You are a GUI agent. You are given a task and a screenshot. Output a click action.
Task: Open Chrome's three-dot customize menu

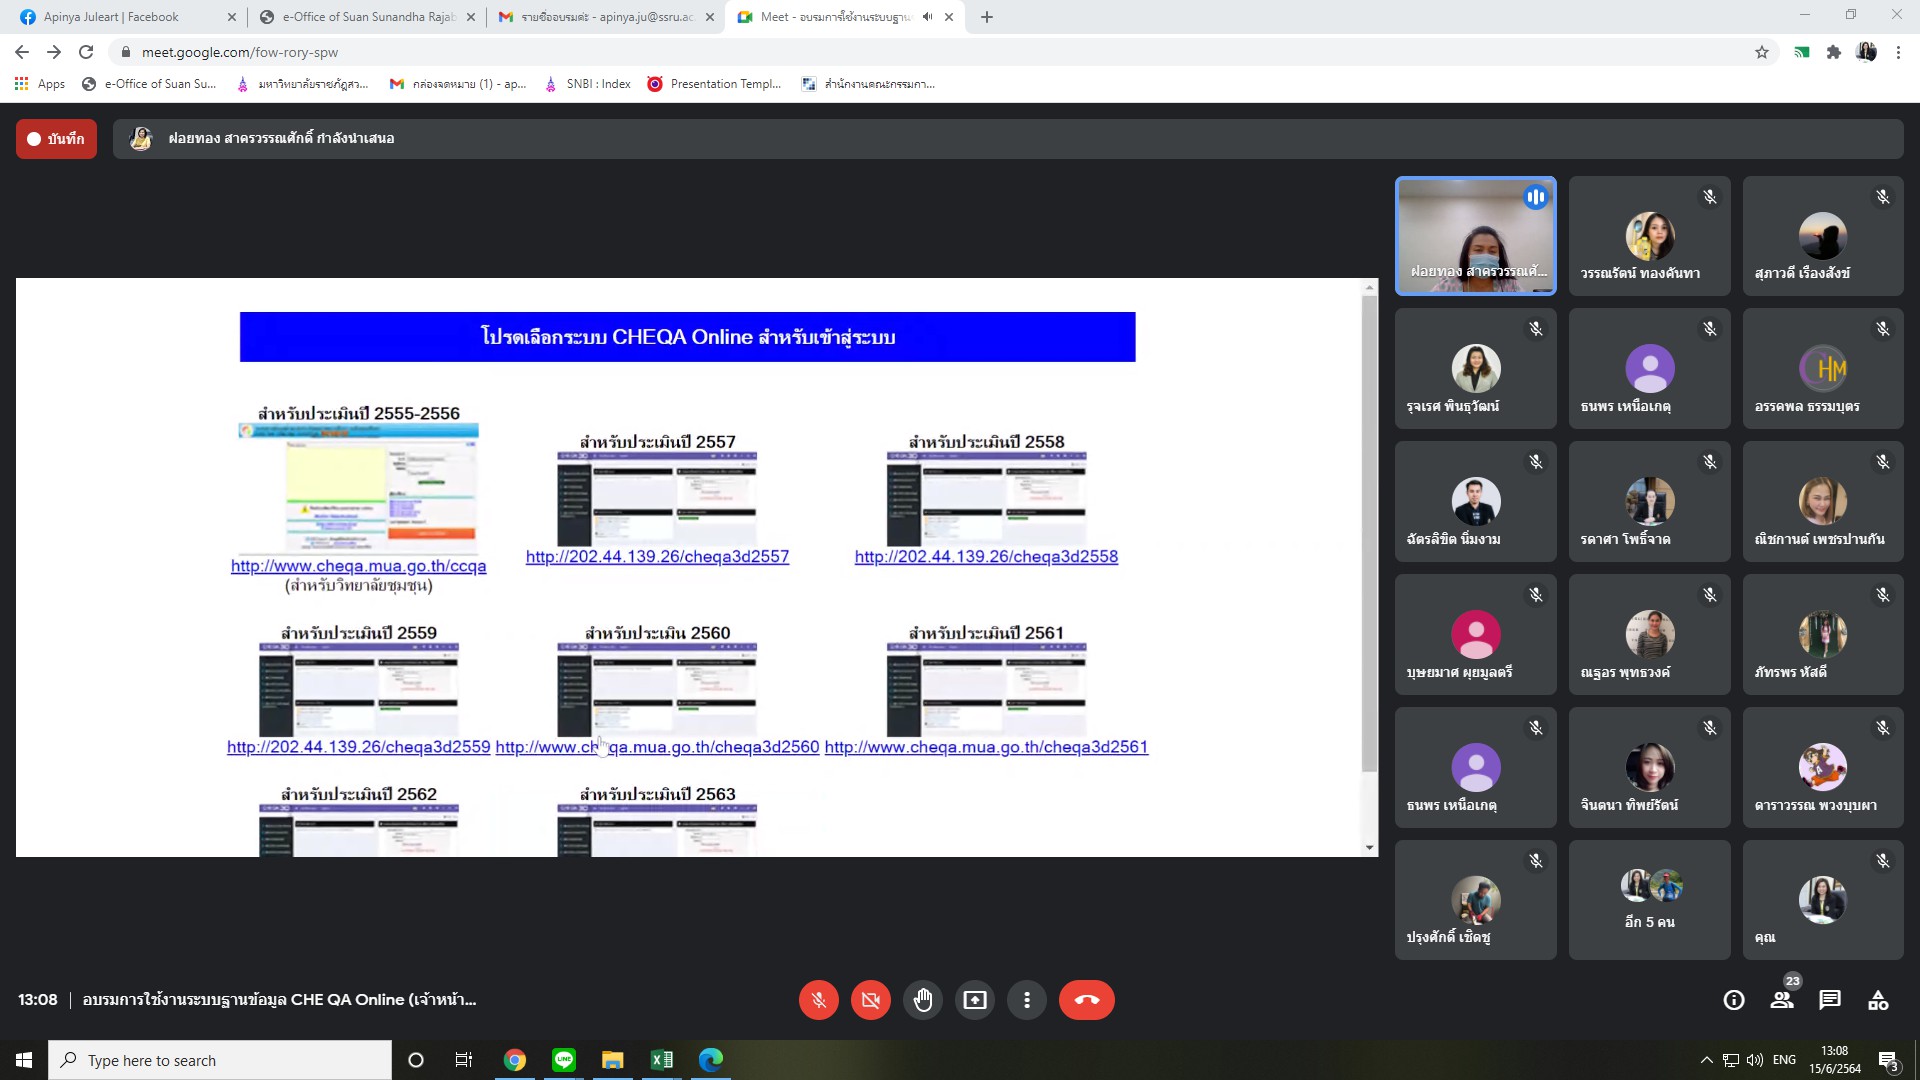(1898, 52)
